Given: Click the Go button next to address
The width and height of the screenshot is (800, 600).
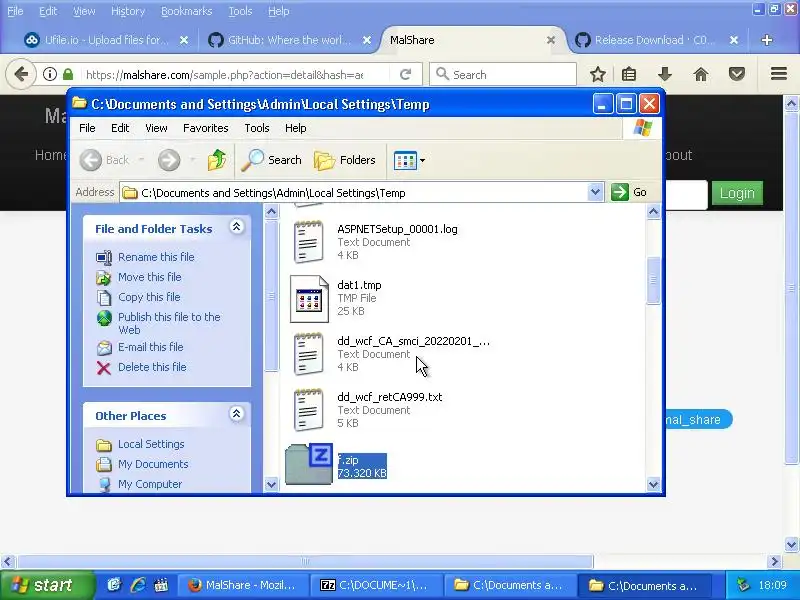Looking at the screenshot, I should pos(629,192).
